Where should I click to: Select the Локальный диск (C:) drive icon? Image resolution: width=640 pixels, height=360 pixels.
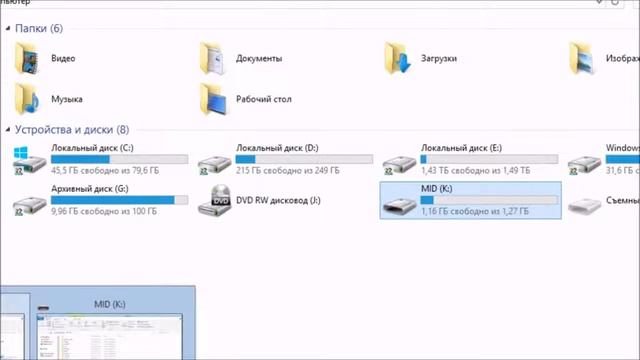point(29,161)
